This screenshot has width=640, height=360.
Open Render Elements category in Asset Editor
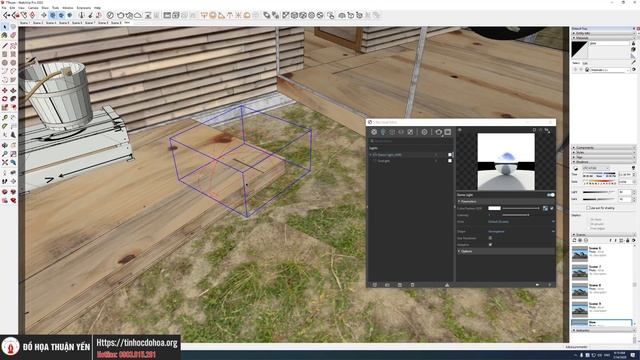click(401, 132)
